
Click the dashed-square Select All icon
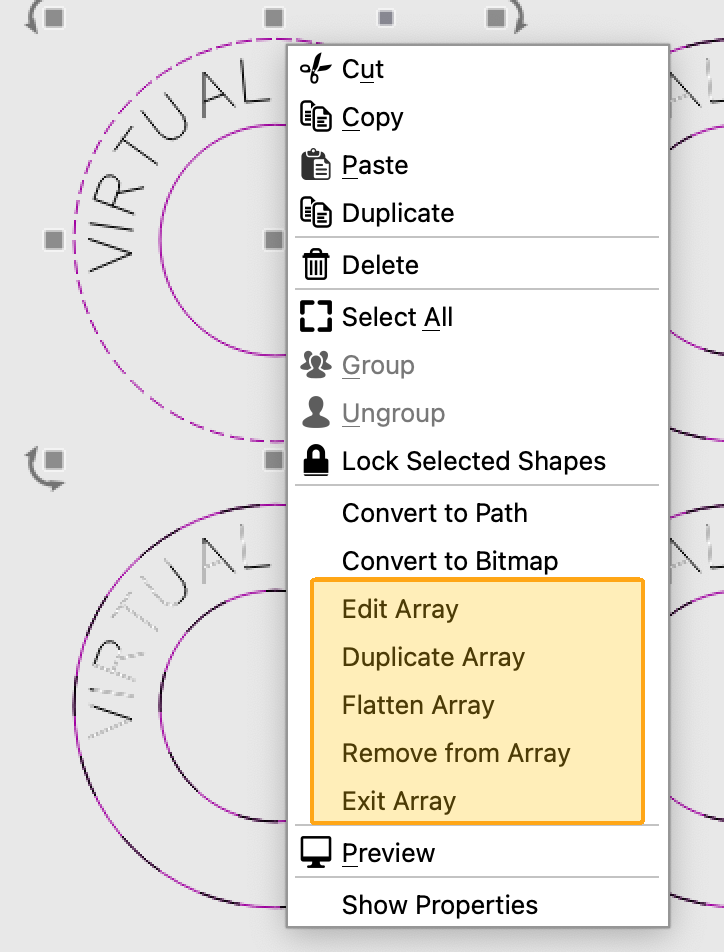pyautogui.click(x=315, y=317)
